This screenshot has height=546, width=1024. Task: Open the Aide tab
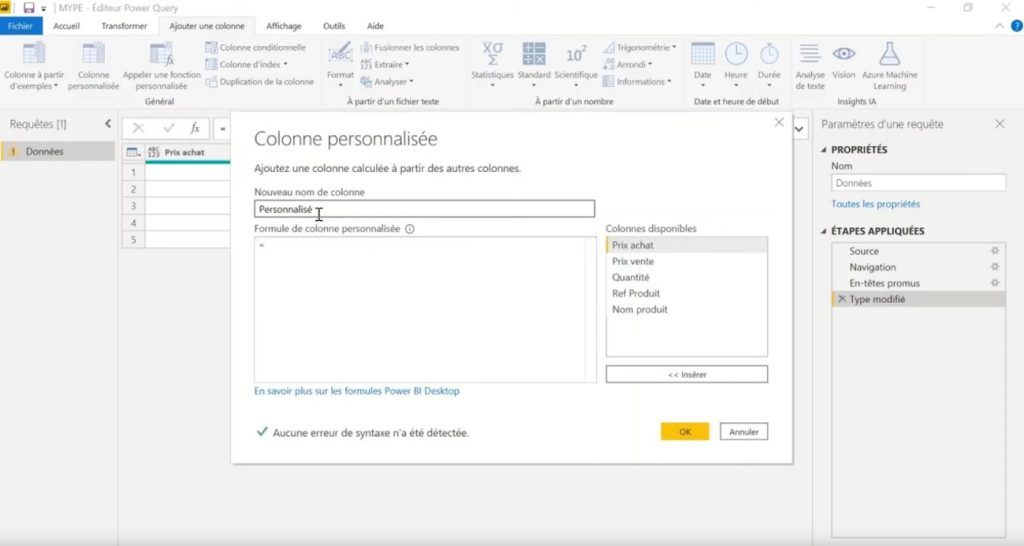(375, 26)
